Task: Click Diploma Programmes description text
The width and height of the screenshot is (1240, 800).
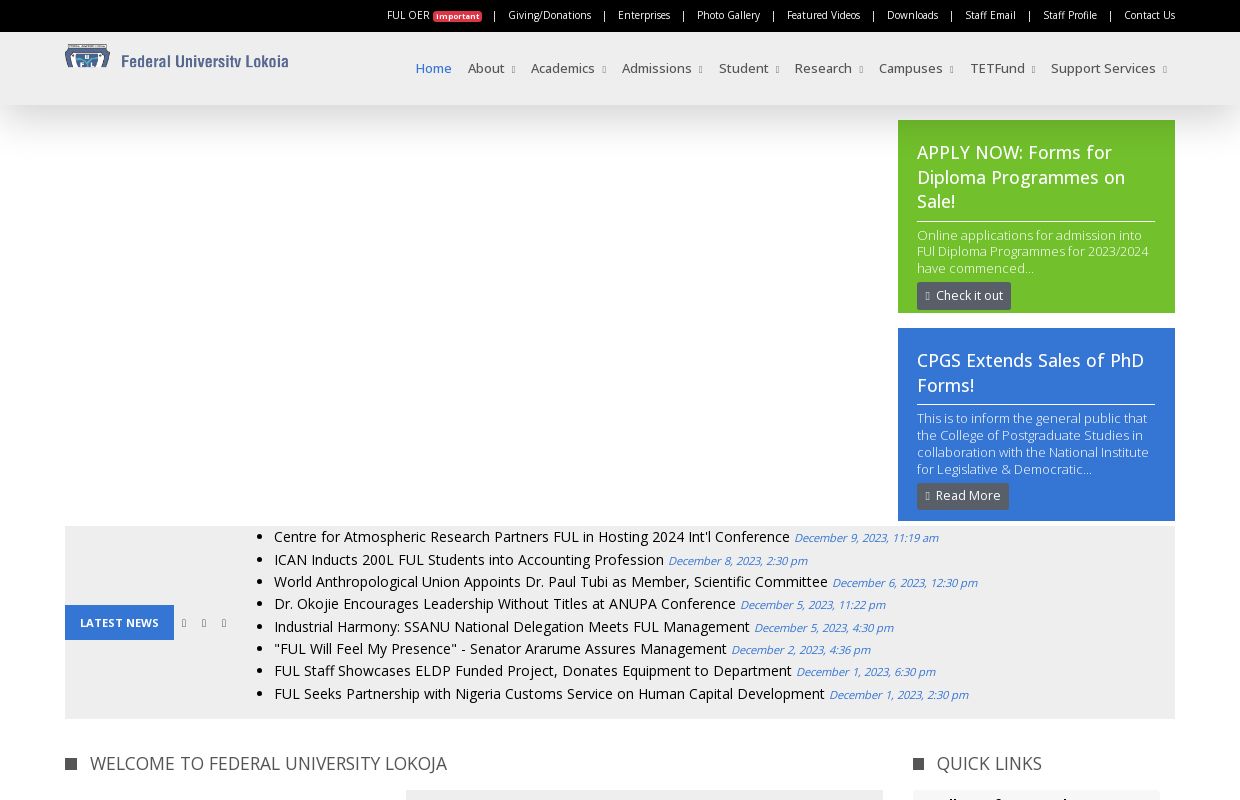Action: click(x=1033, y=252)
